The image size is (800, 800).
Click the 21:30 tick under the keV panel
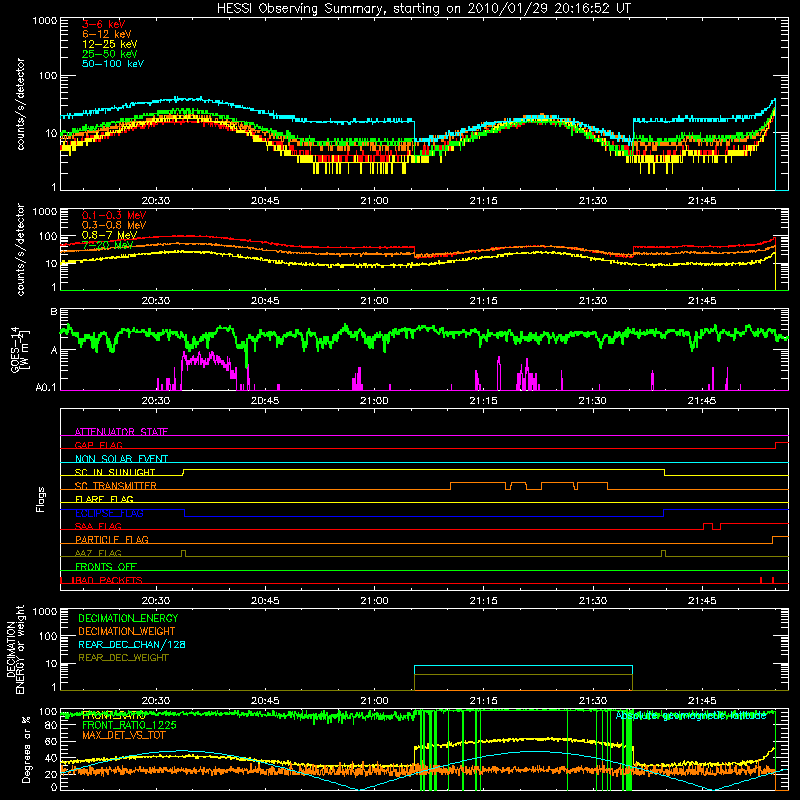[592, 201]
